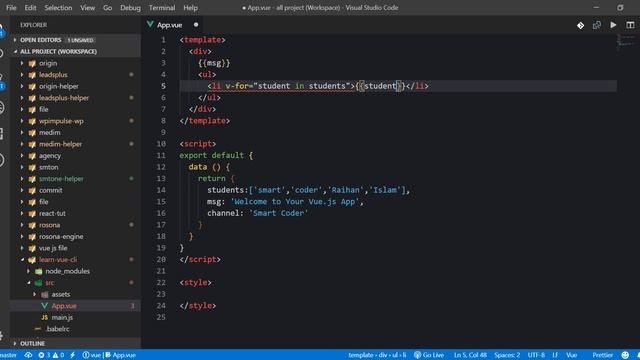Image resolution: width=640 pixels, height=360 pixels.
Task: Click Go Live in the status bar
Action: [x=429, y=355]
